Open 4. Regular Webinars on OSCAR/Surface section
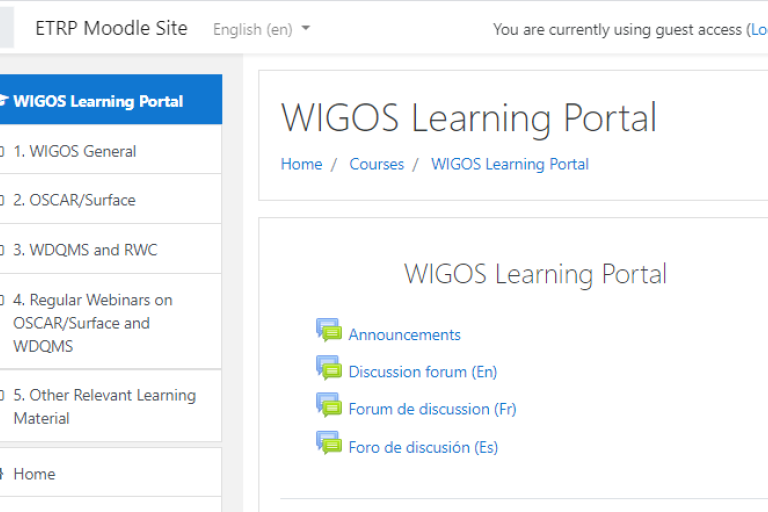The image size is (768, 512). tap(92, 323)
